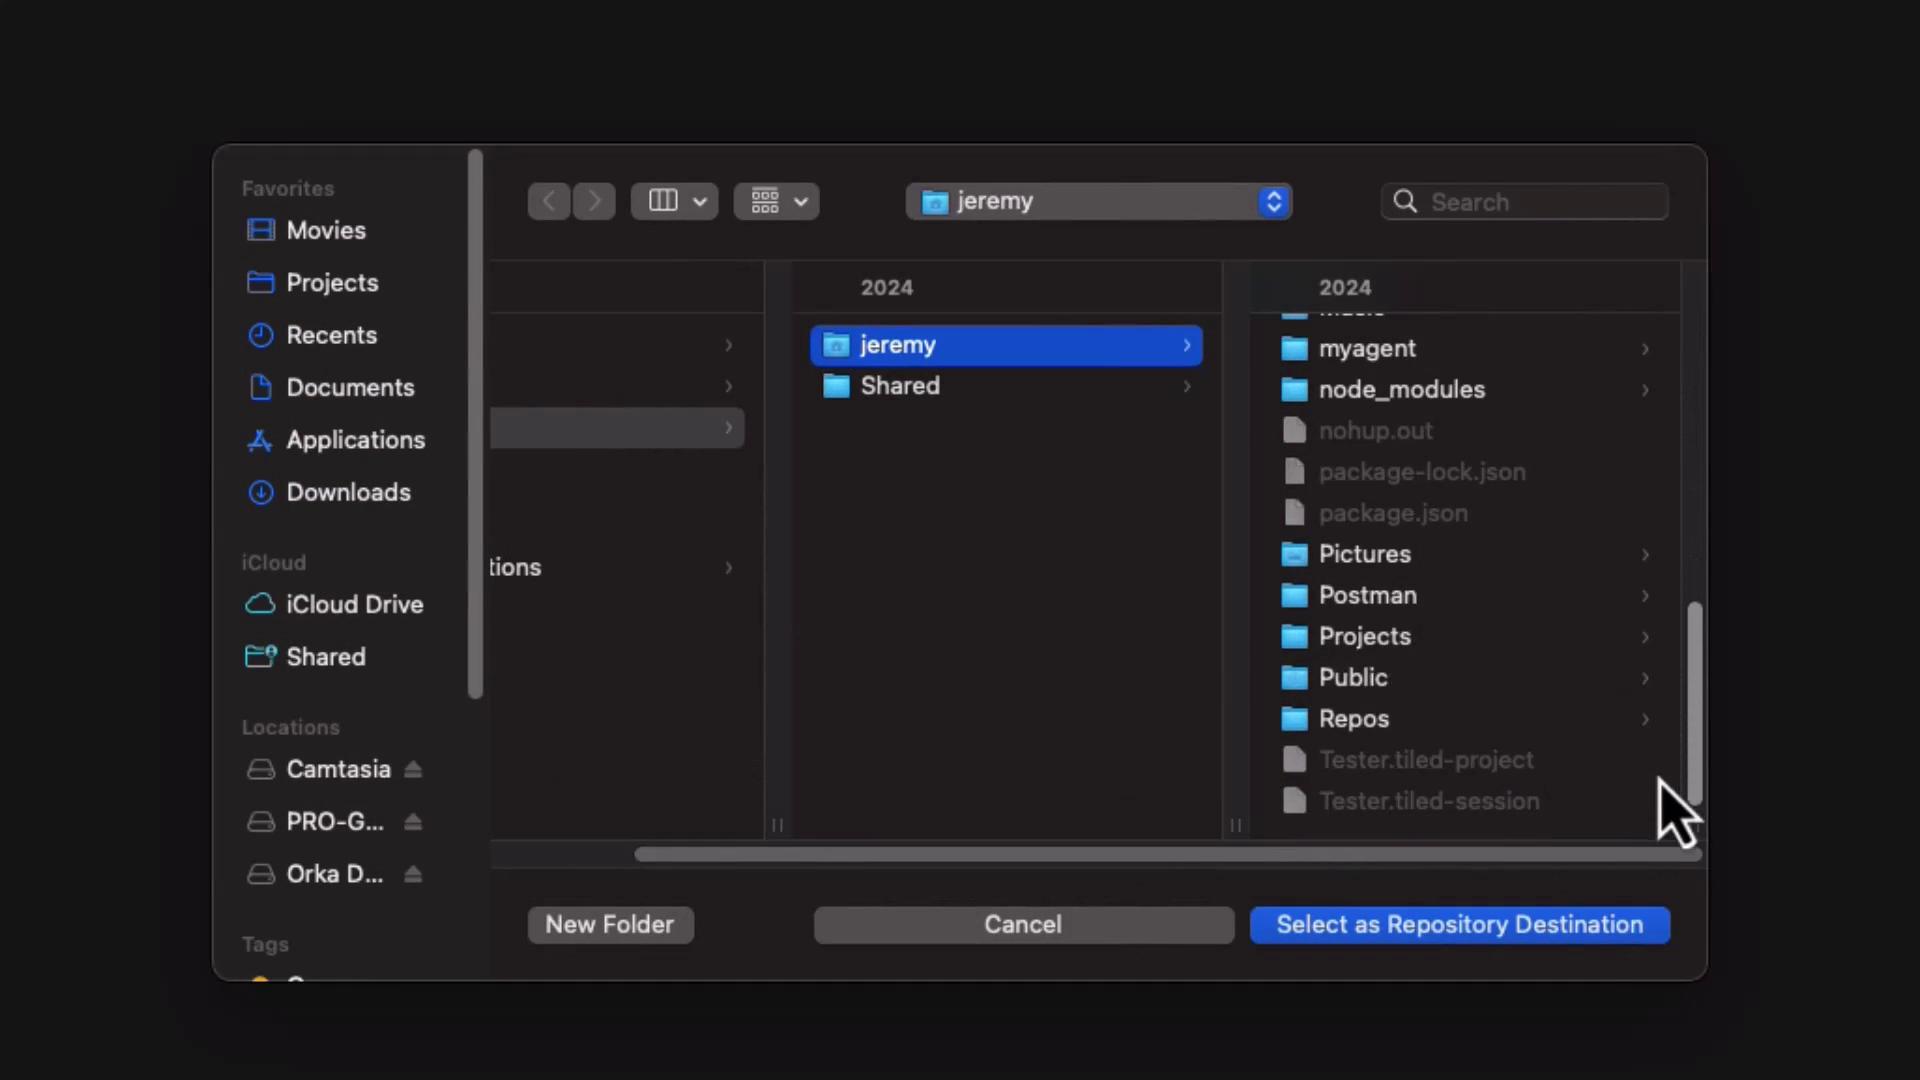Open Movies in the sidebar

[326, 230]
